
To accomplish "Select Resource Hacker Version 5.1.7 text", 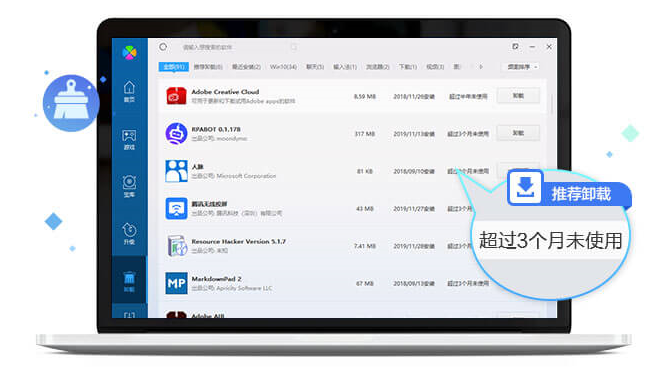I will point(239,241).
